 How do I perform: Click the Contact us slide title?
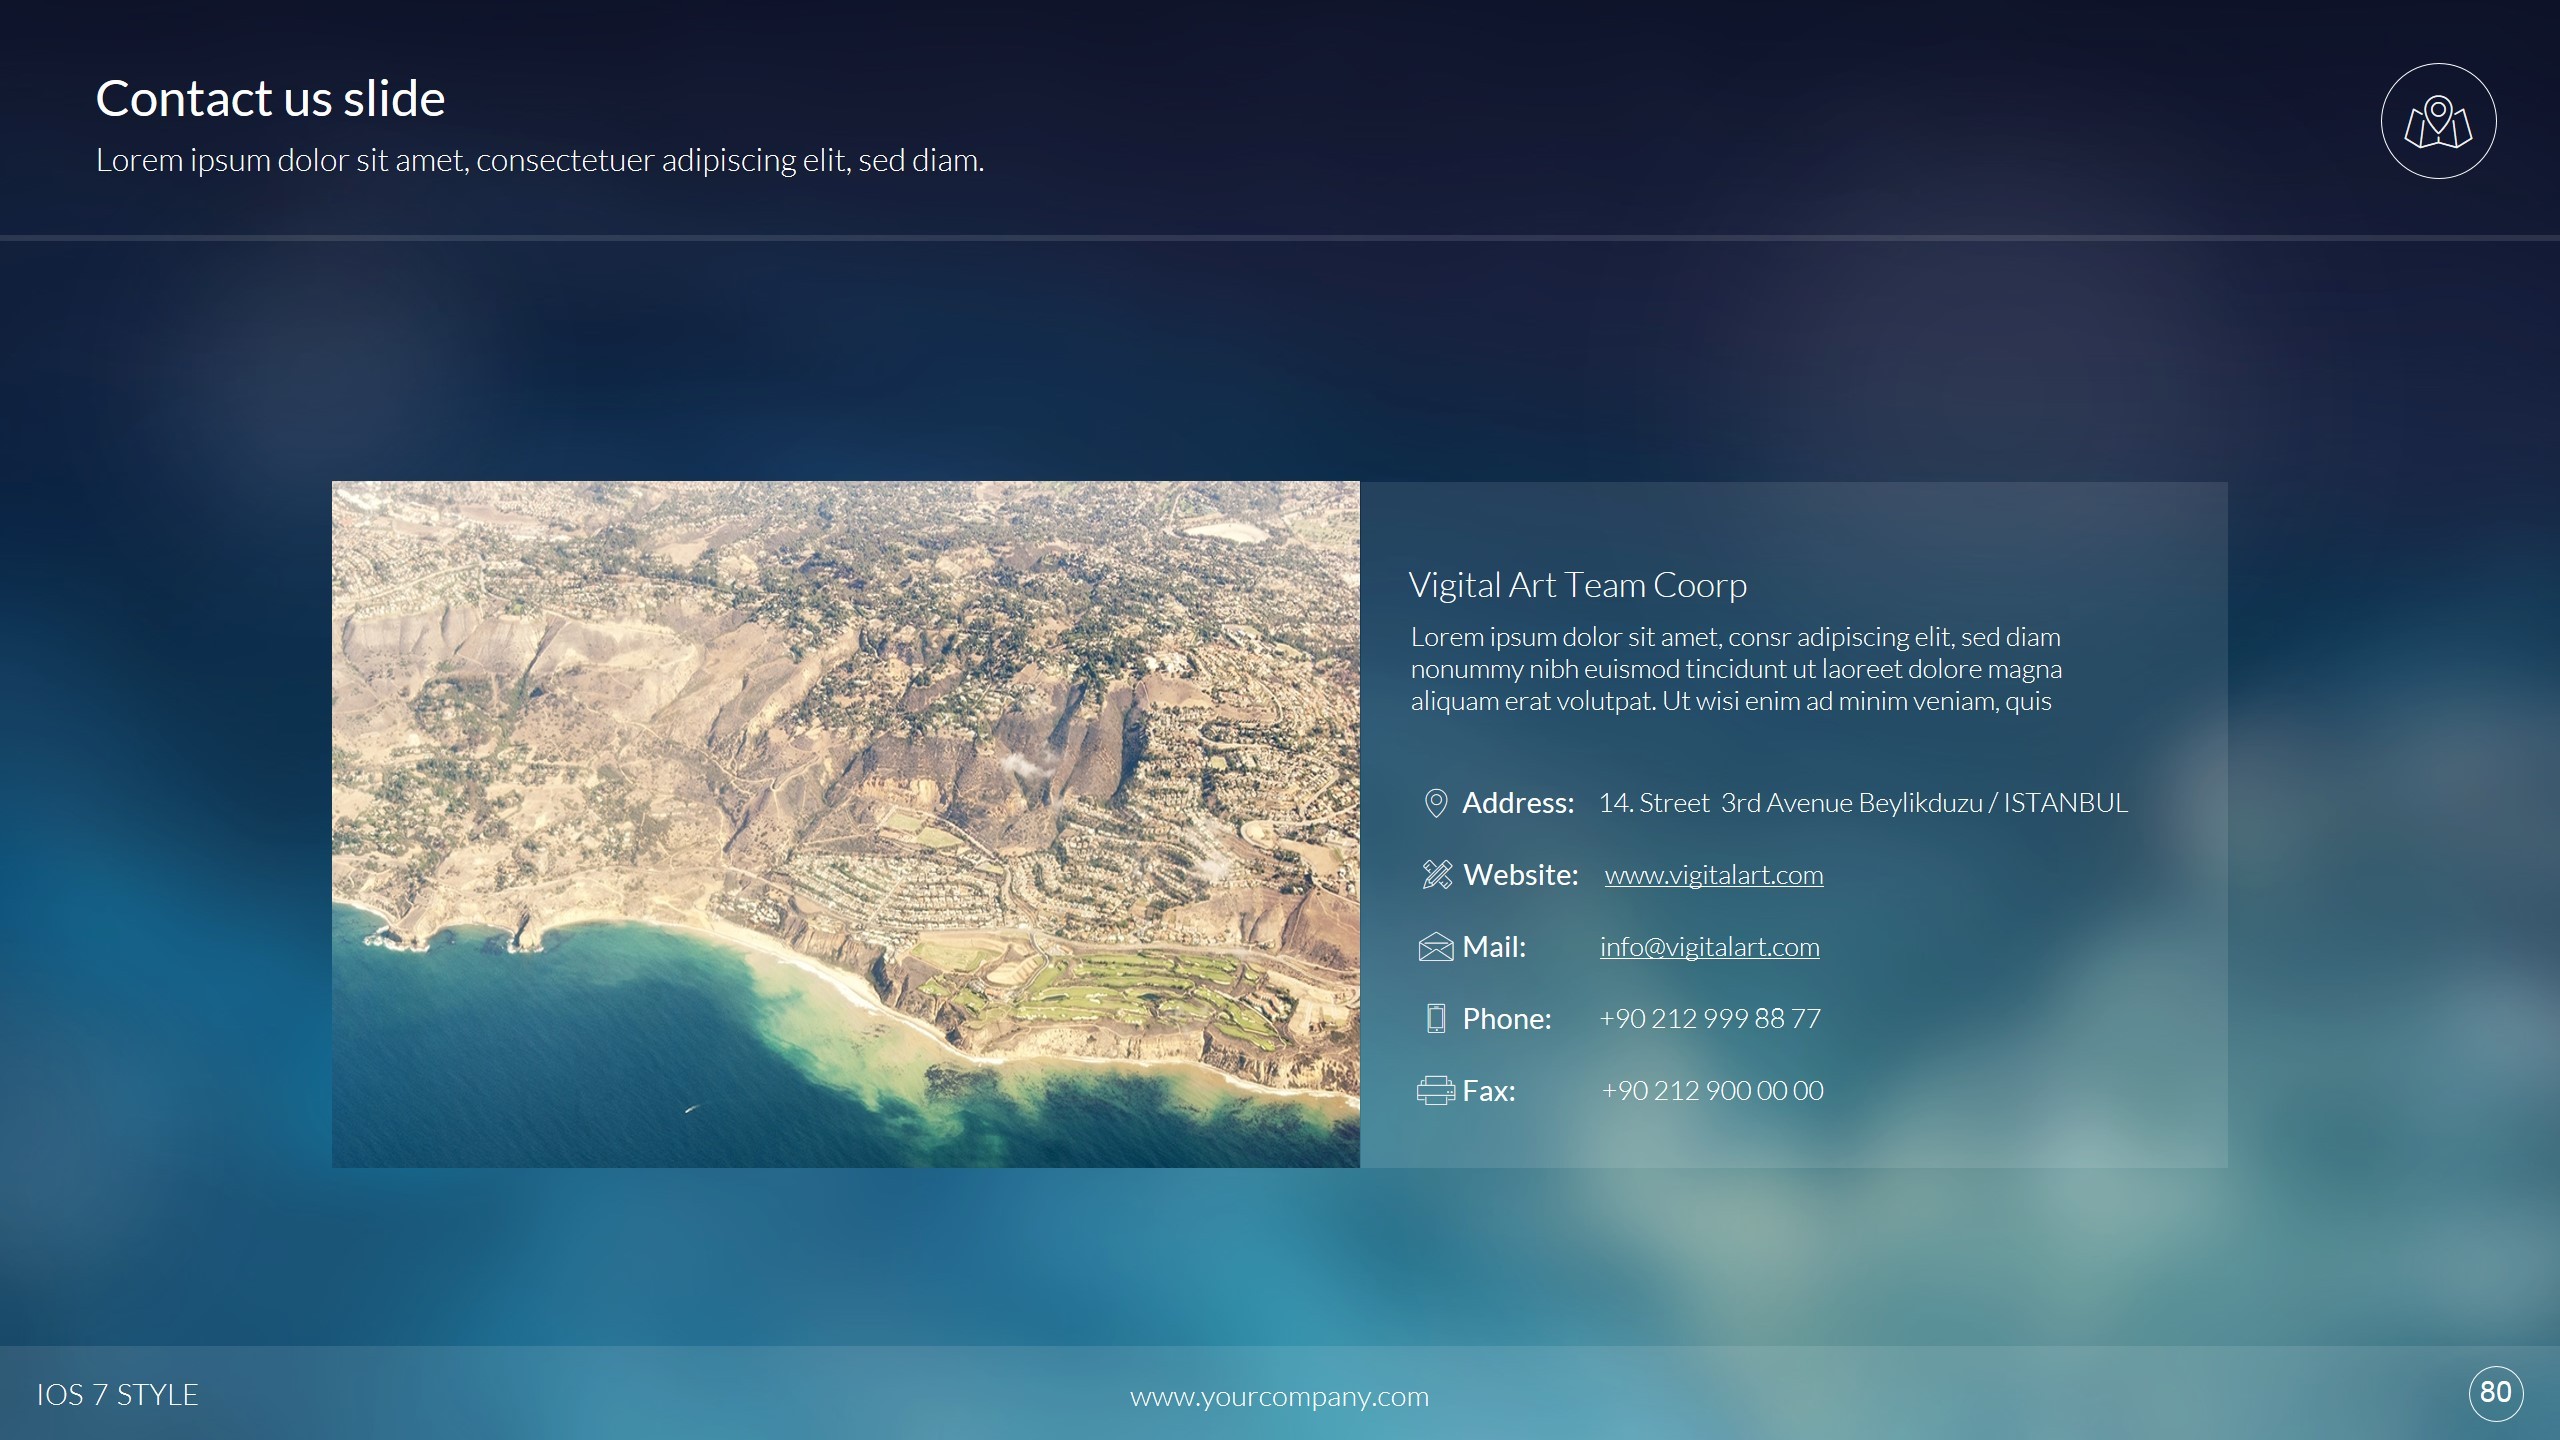pyautogui.click(x=270, y=98)
